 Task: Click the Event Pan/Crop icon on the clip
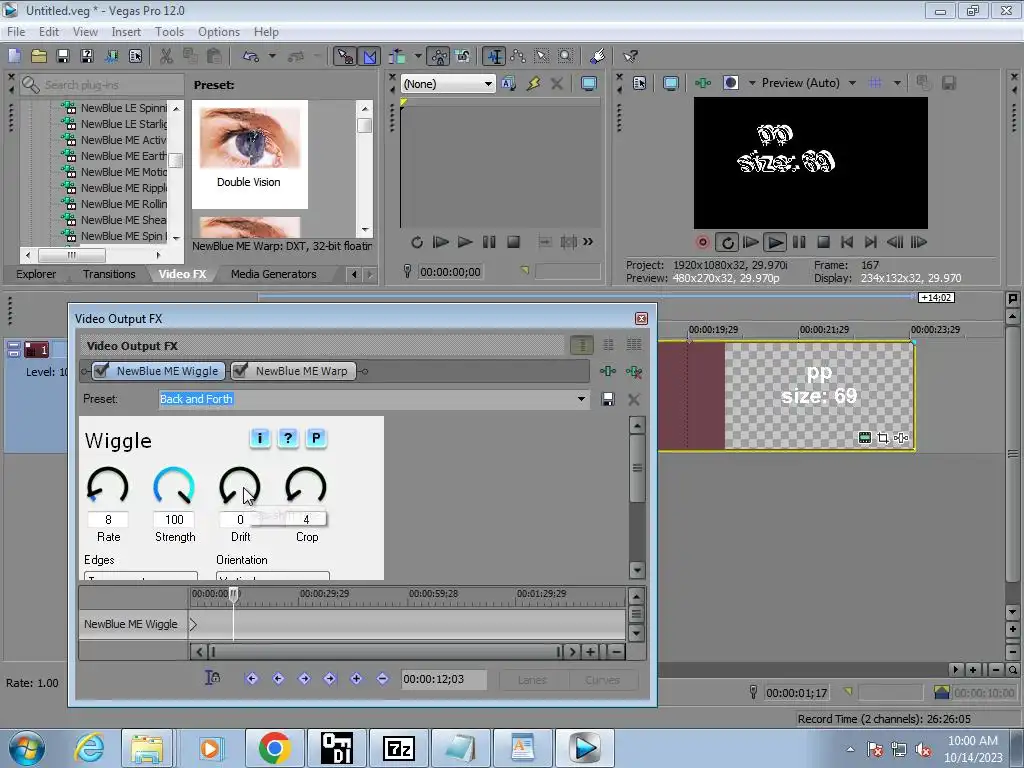883,438
